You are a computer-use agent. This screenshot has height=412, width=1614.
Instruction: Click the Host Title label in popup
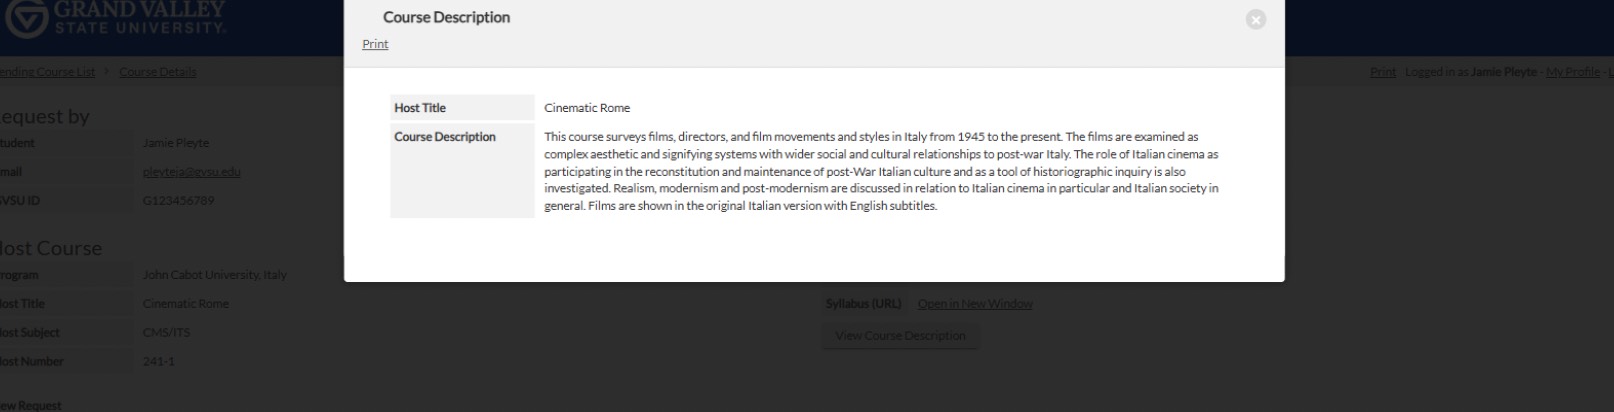coord(420,108)
